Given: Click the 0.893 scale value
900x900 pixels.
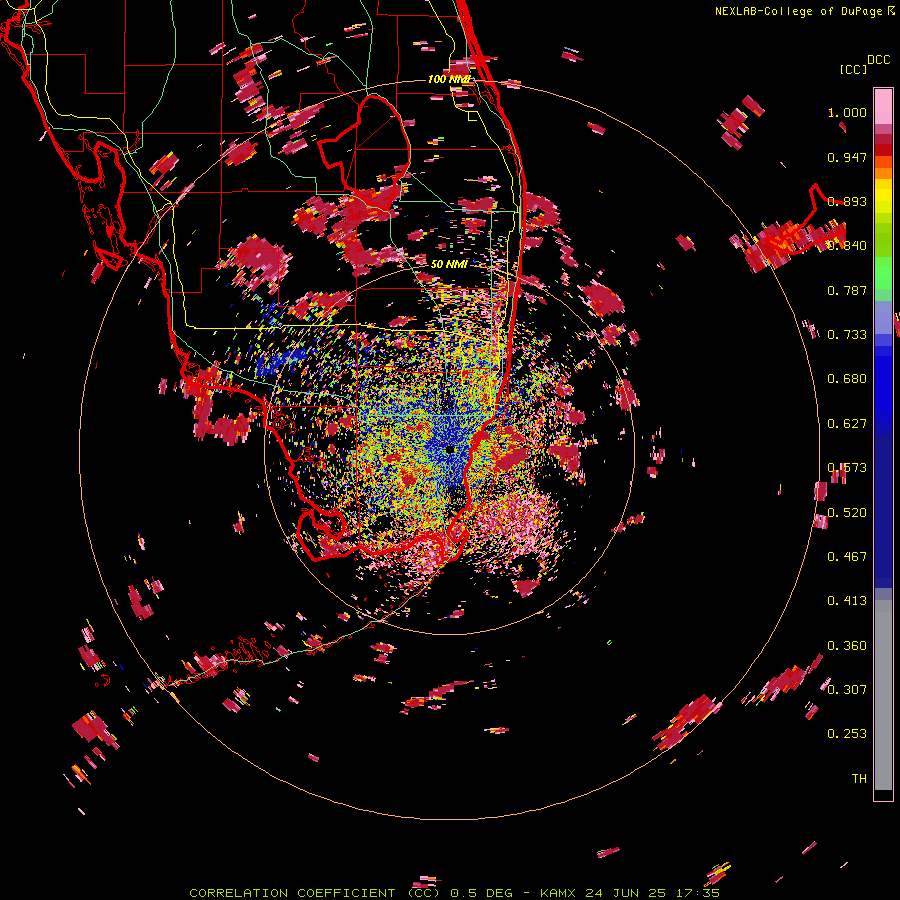Looking at the screenshot, I should click(x=847, y=201).
